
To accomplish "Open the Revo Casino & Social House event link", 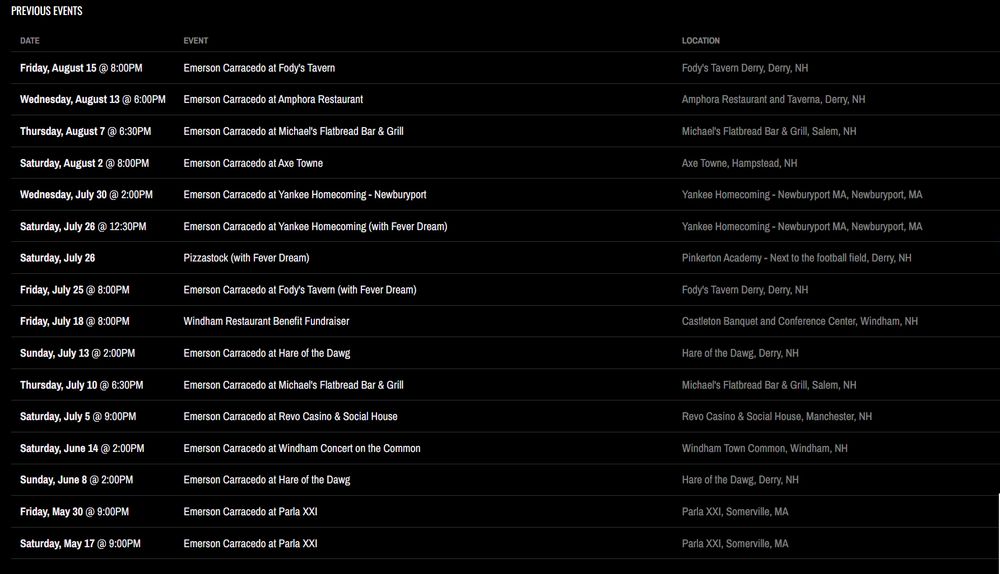I will [290, 416].
